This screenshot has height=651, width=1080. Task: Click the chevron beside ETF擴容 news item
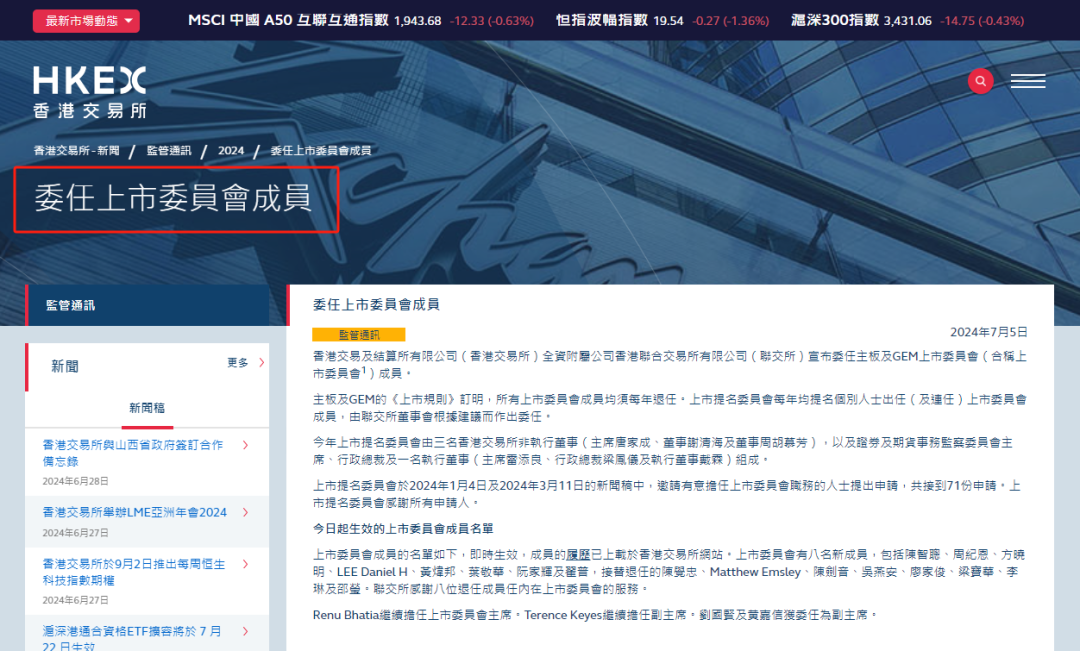(x=246, y=631)
